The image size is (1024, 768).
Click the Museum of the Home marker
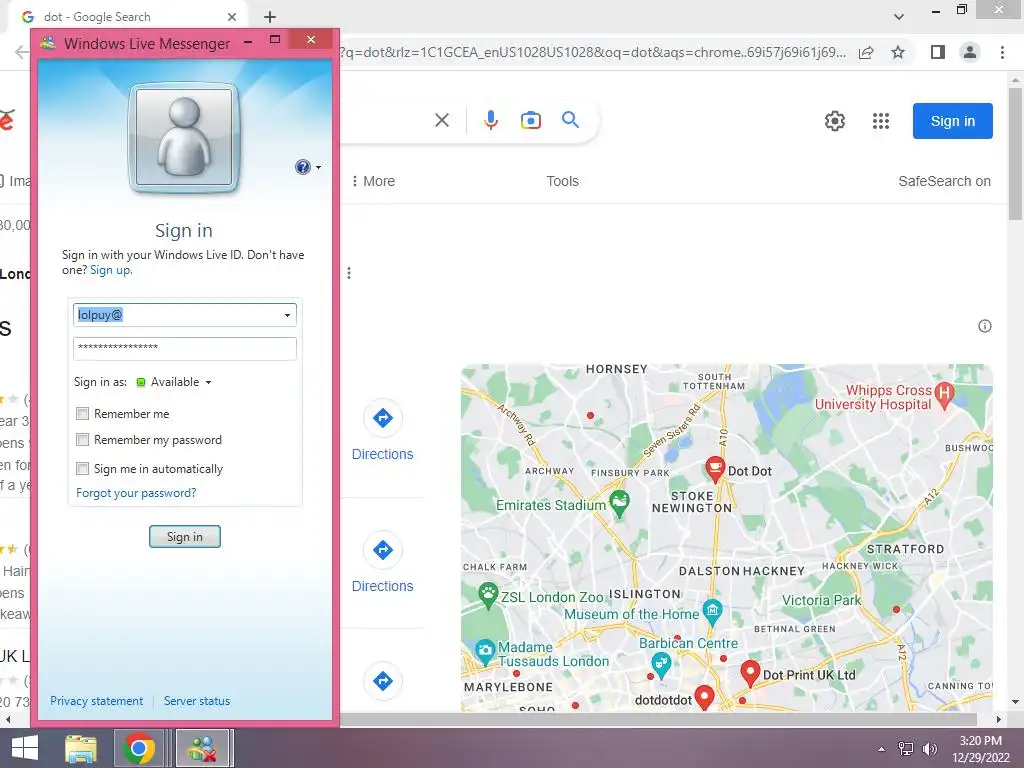point(712,611)
